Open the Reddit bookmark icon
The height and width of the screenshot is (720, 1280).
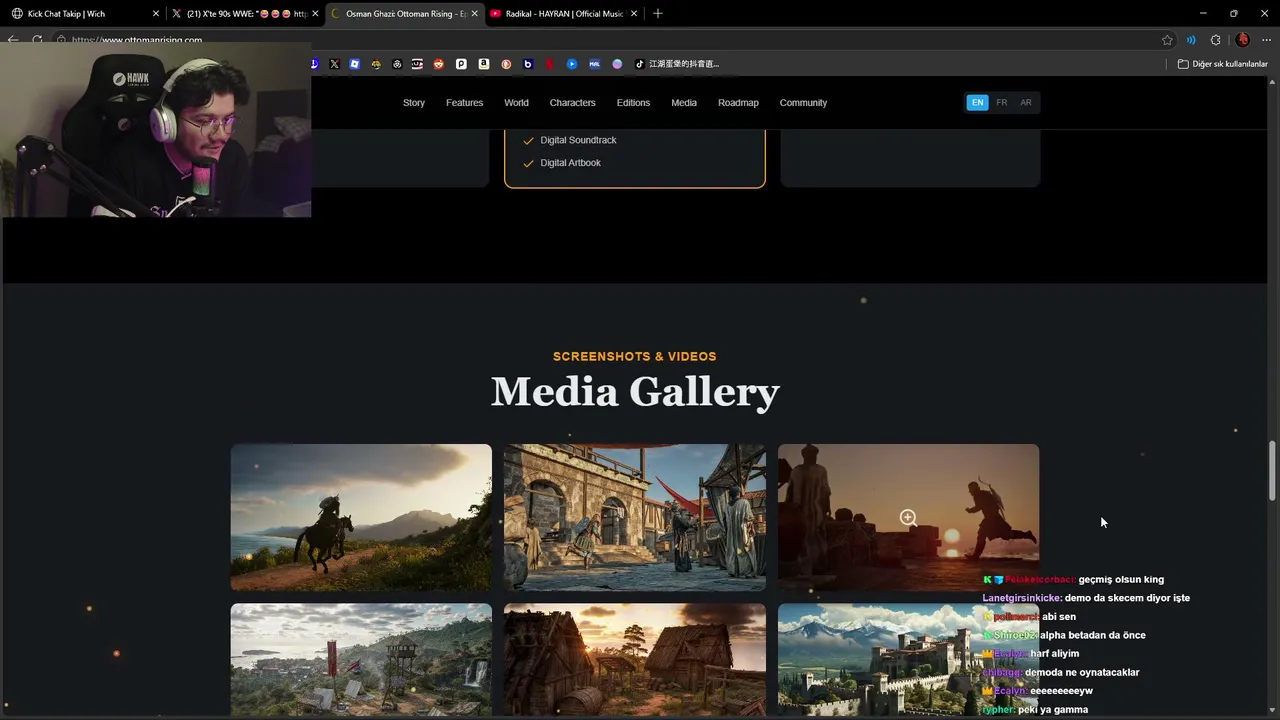438,64
